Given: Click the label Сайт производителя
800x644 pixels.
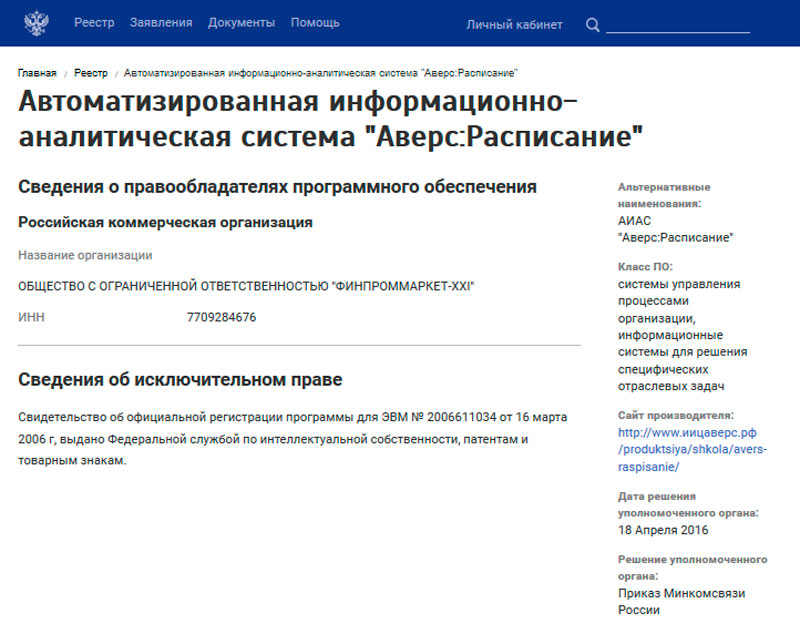Looking at the screenshot, I should point(676,415).
